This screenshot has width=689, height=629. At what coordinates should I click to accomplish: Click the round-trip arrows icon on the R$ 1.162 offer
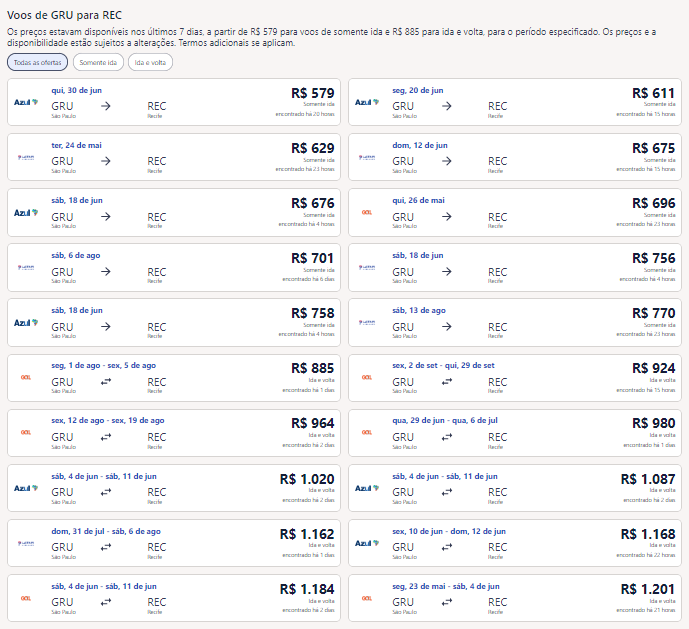coord(106,547)
